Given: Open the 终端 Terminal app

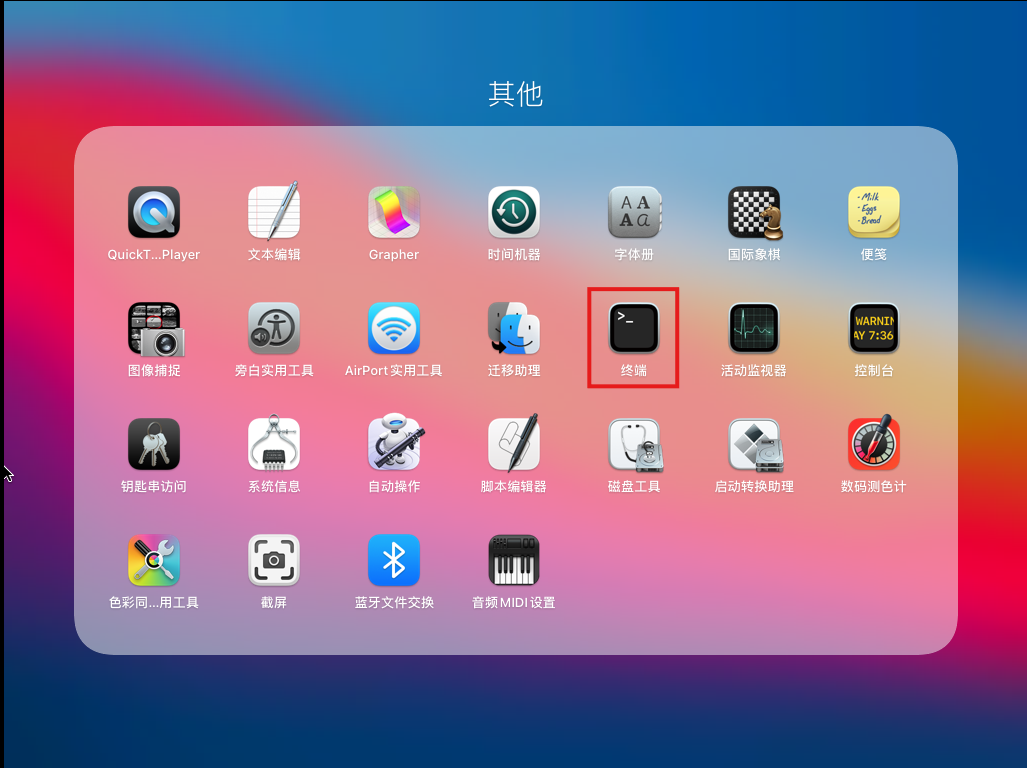Looking at the screenshot, I should [x=634, y=328].
